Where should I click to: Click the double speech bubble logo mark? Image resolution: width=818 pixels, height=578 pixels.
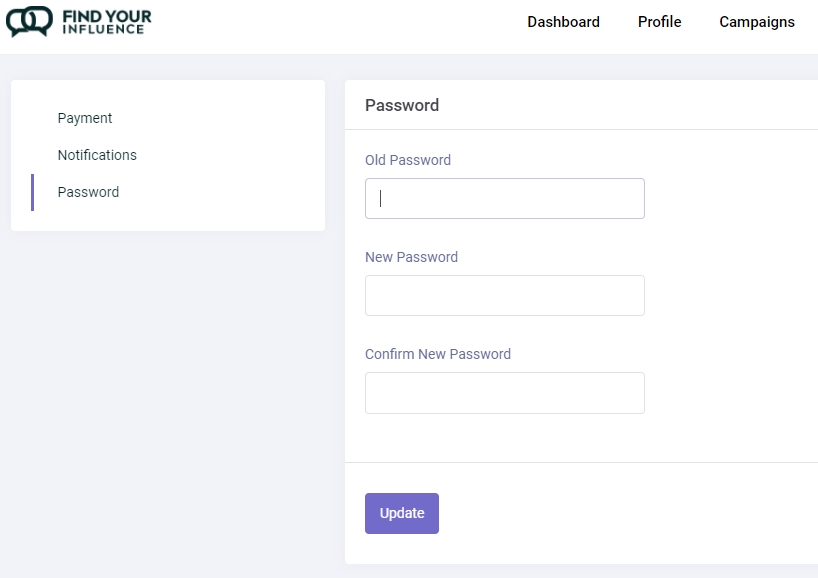[x=29, y=21]
